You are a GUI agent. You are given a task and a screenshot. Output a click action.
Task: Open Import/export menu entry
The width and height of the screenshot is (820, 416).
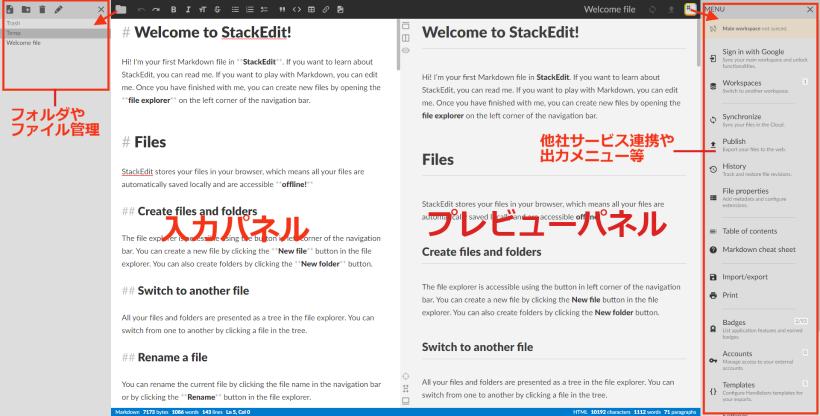759,277
